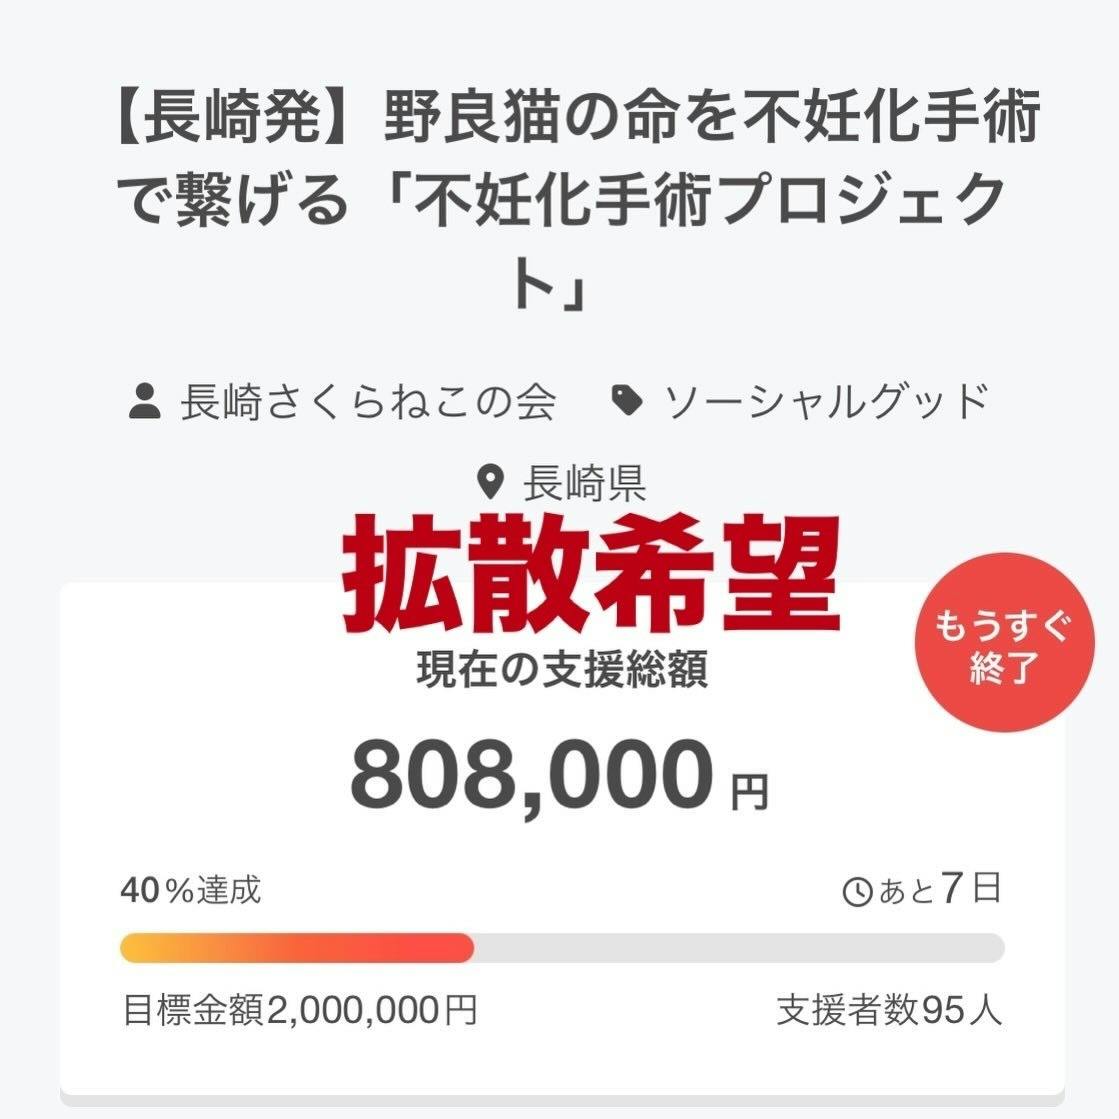Click the location pin icon
1119x1119 pixels.
[x=491, y=484]
